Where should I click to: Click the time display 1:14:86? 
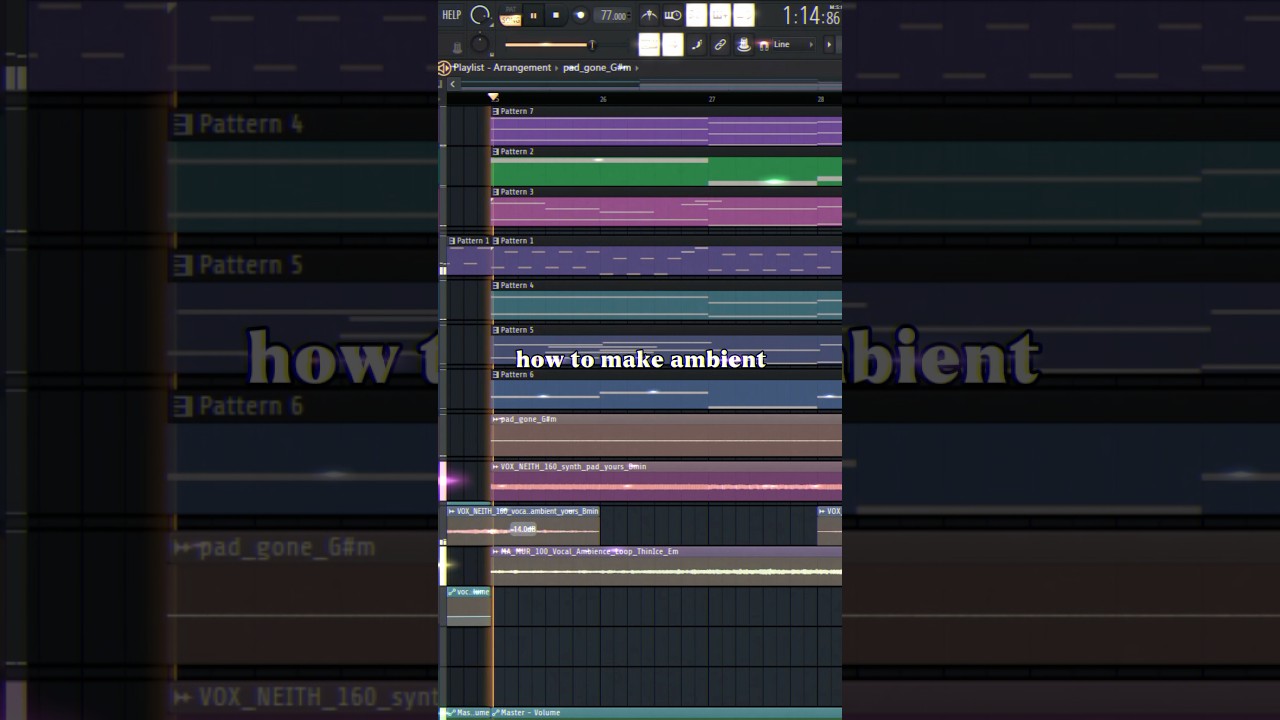(811, 15)
